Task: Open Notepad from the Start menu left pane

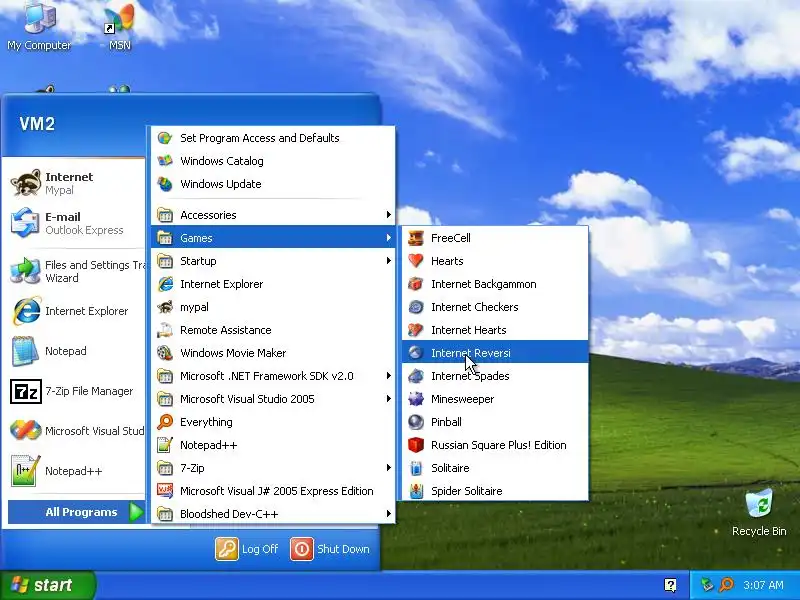Action: pyautogui.click(x=74, y=351)
